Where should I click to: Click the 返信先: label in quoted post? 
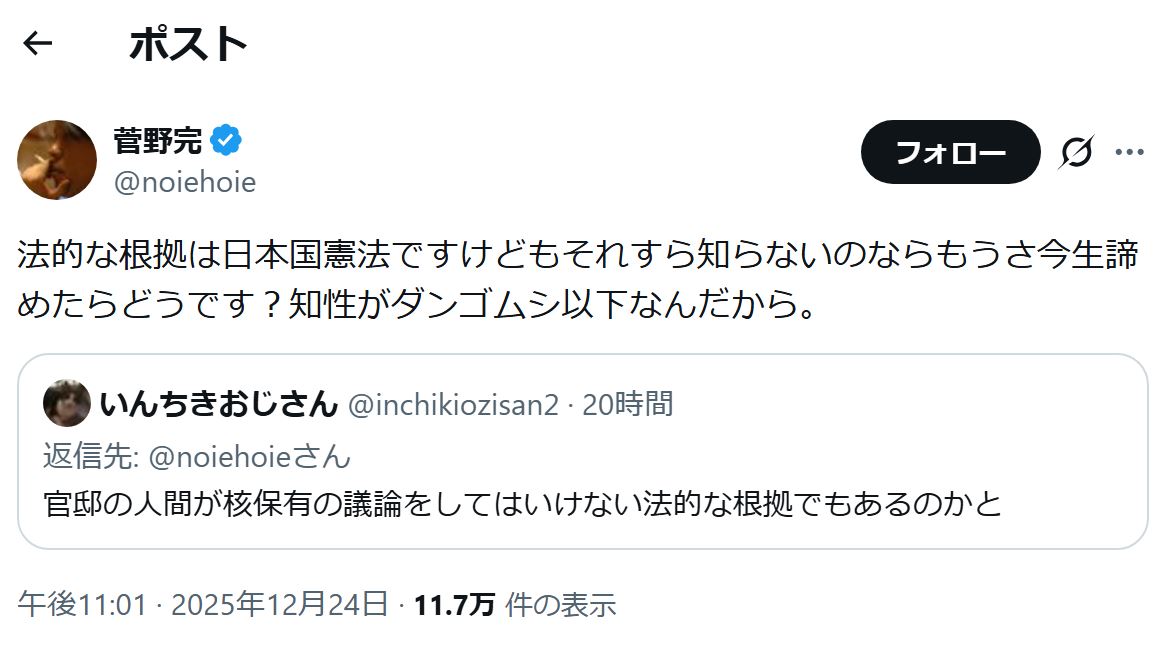91,456
